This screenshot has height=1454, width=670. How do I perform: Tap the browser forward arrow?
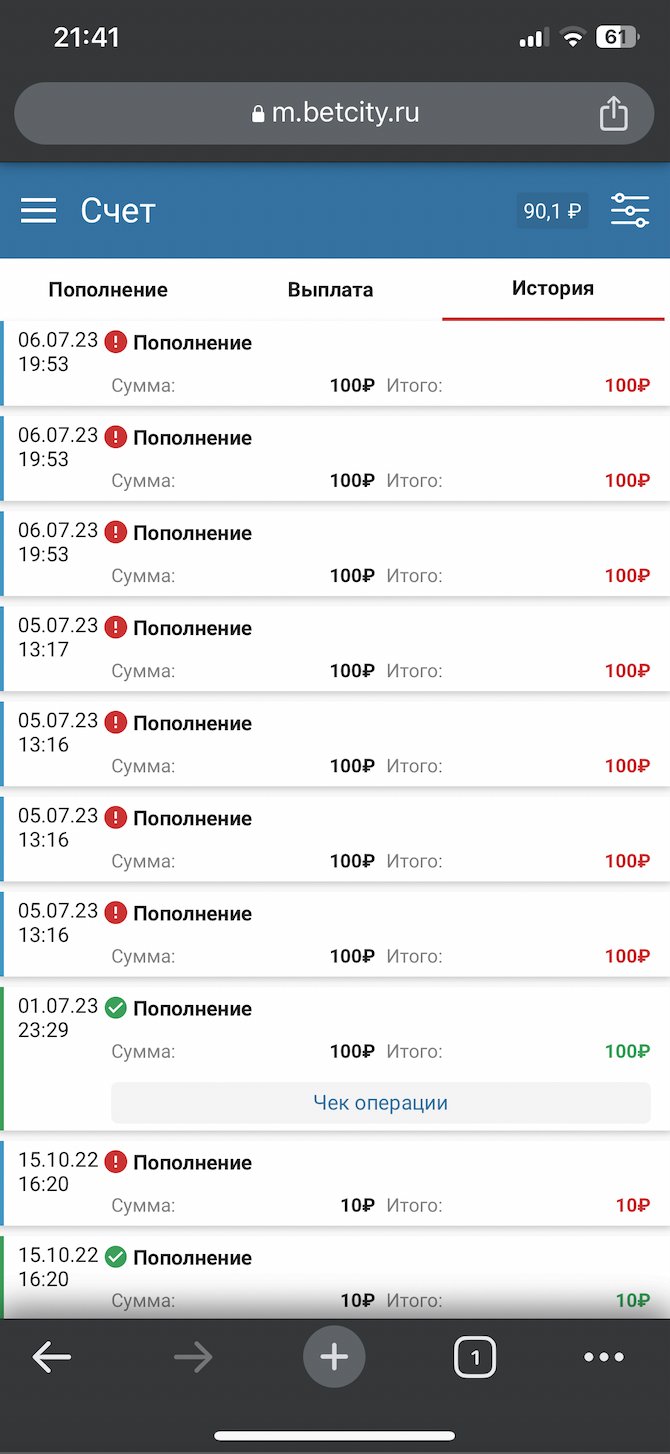(x=193, y=1357)
